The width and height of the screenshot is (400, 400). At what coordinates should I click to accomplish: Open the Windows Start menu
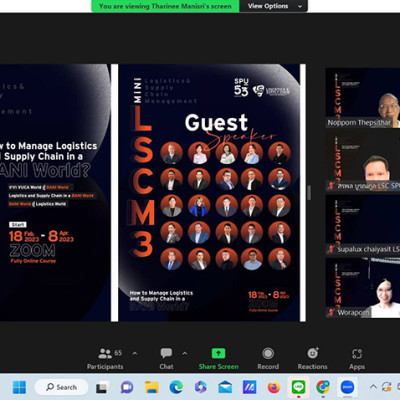(19, 387)
